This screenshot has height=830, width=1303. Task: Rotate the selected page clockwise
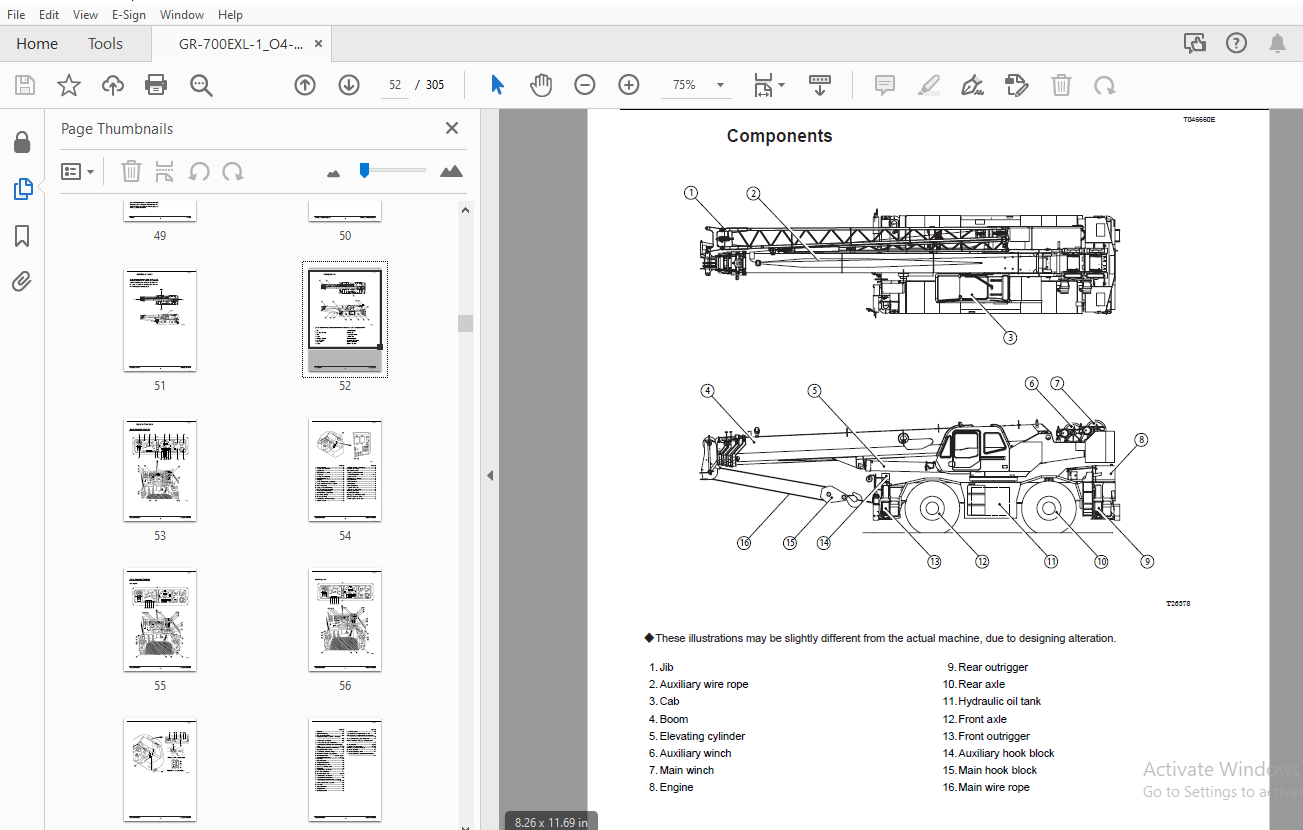click(x=233, y=171)
